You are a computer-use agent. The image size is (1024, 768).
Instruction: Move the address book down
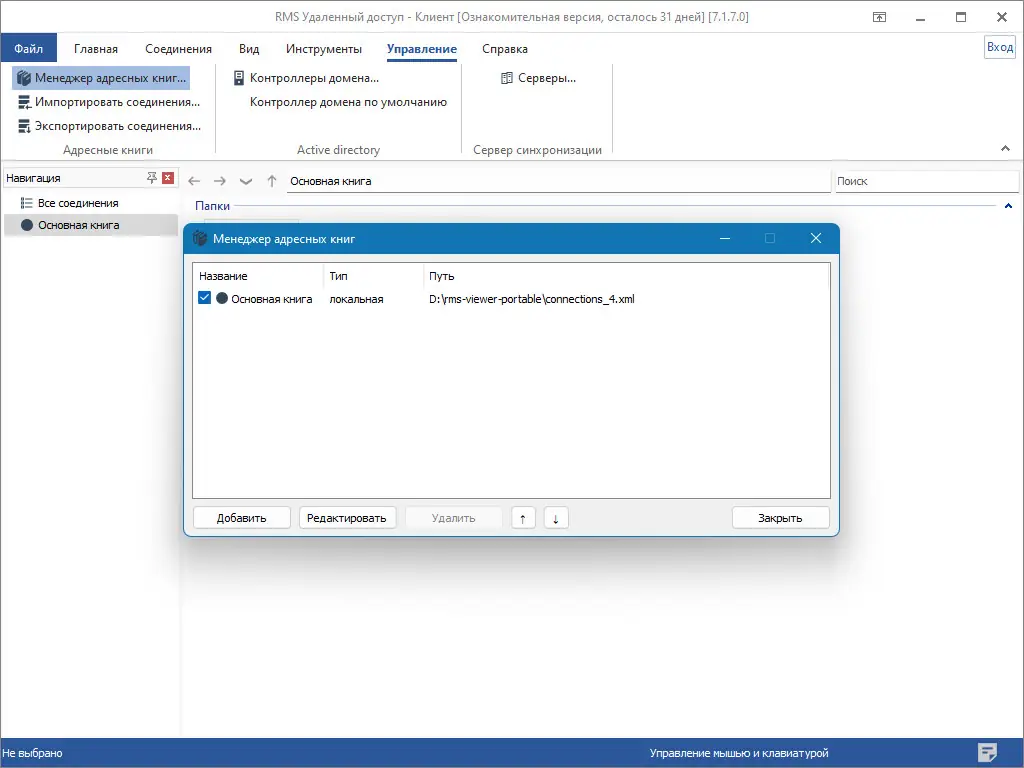click(556, 518)
